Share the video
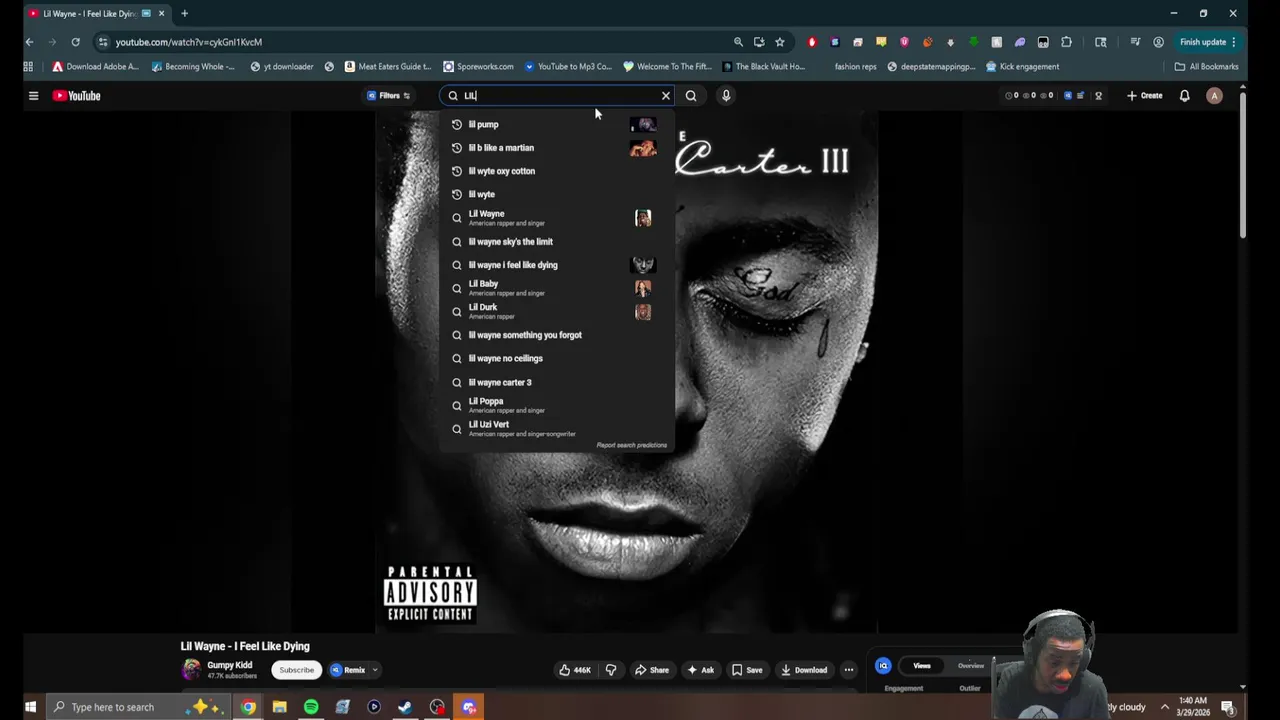The height and width of the screenshot is (720, 1280). pos(652,670)
